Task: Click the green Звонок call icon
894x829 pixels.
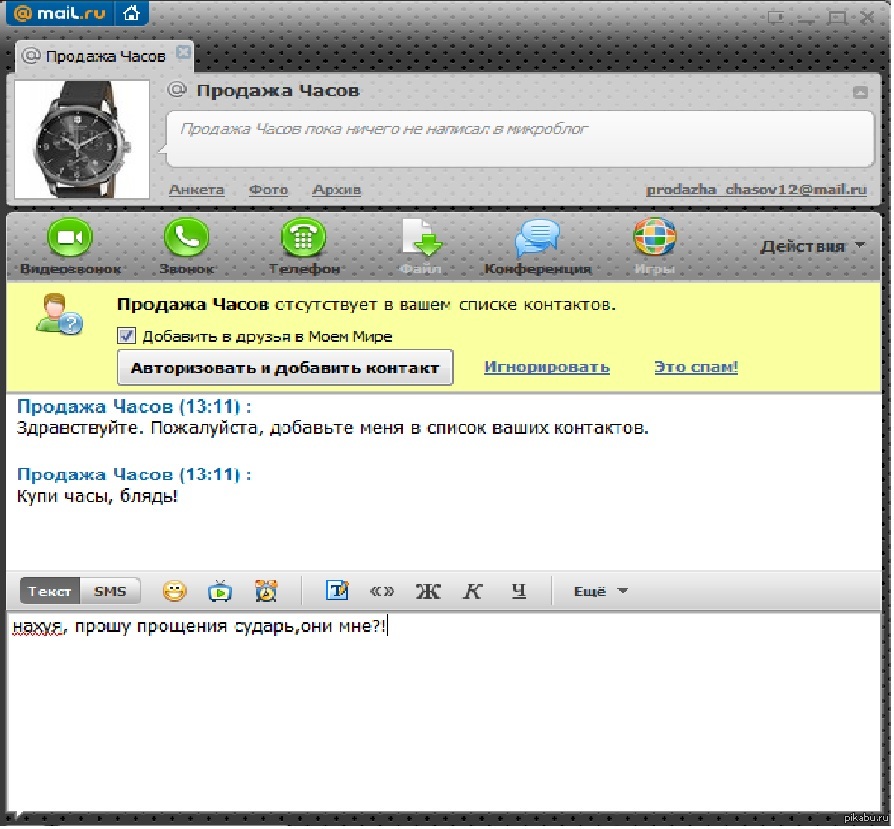Action: (x=186, y=239)
